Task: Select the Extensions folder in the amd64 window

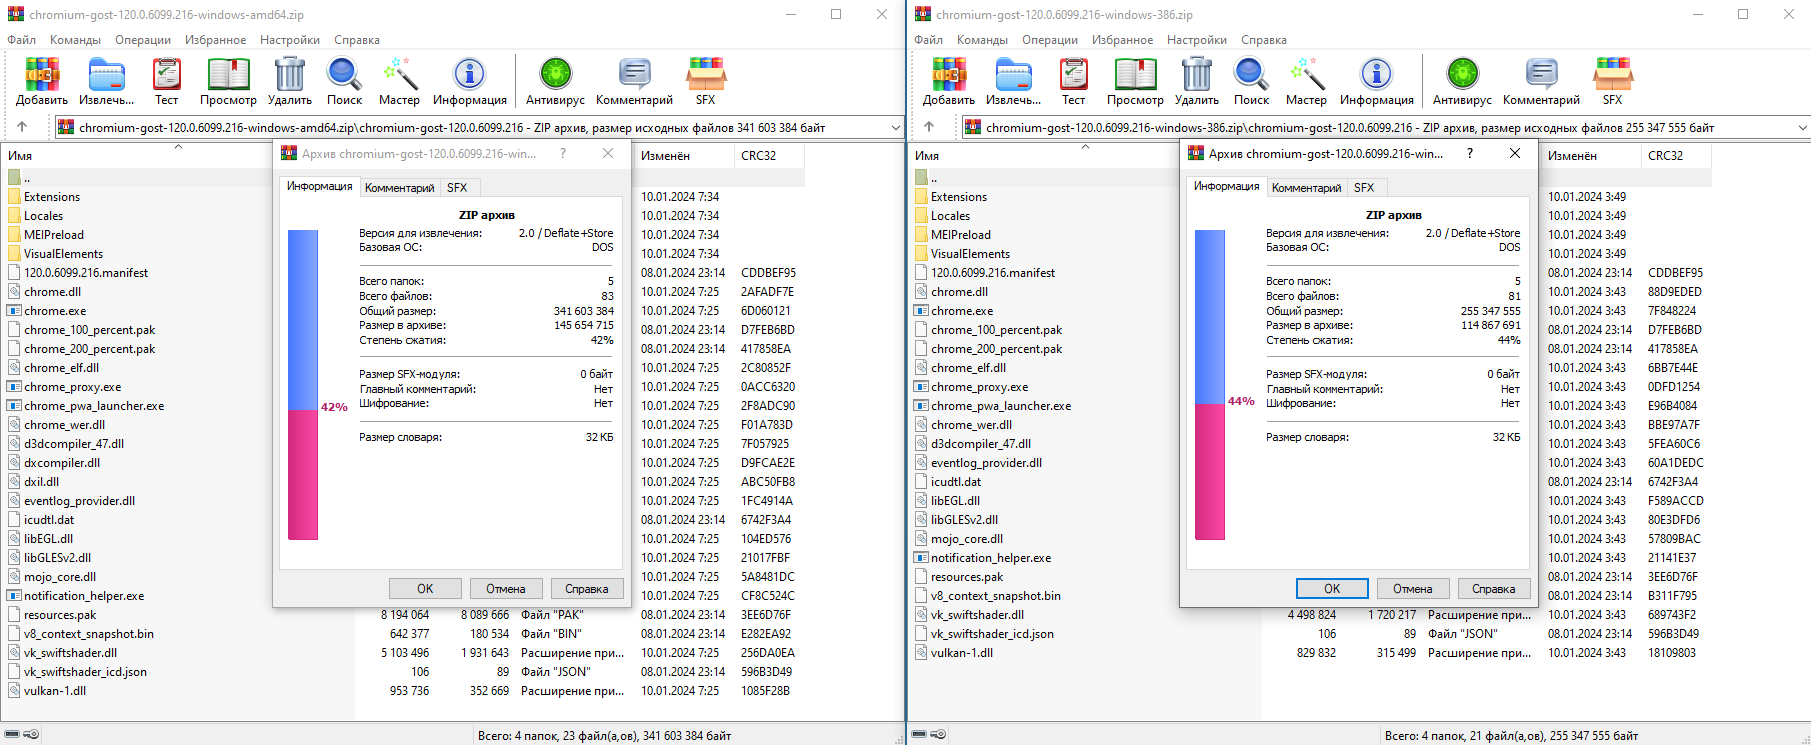Action: tap(52, 197)
